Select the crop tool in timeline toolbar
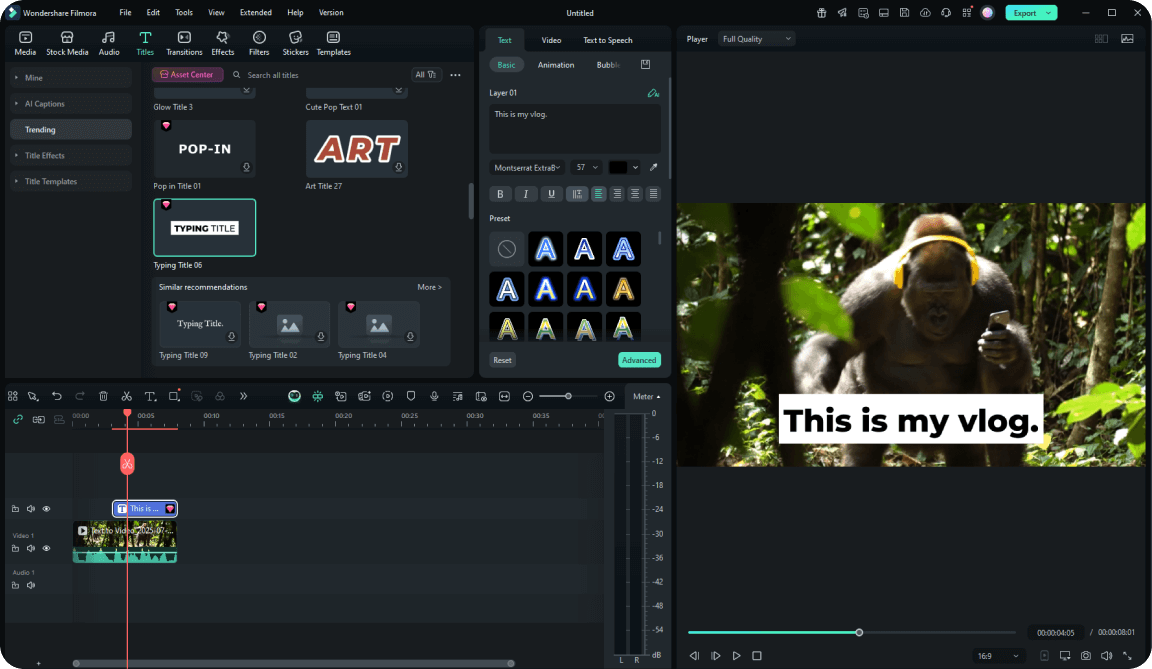Viewport: 1152px width, 669px height. pyautogui.click(x=174, y=397)
